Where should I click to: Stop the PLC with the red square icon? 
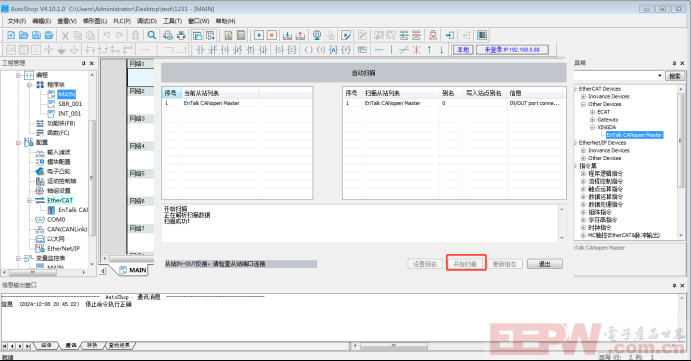pyautogui.click(x=272, y=35)
